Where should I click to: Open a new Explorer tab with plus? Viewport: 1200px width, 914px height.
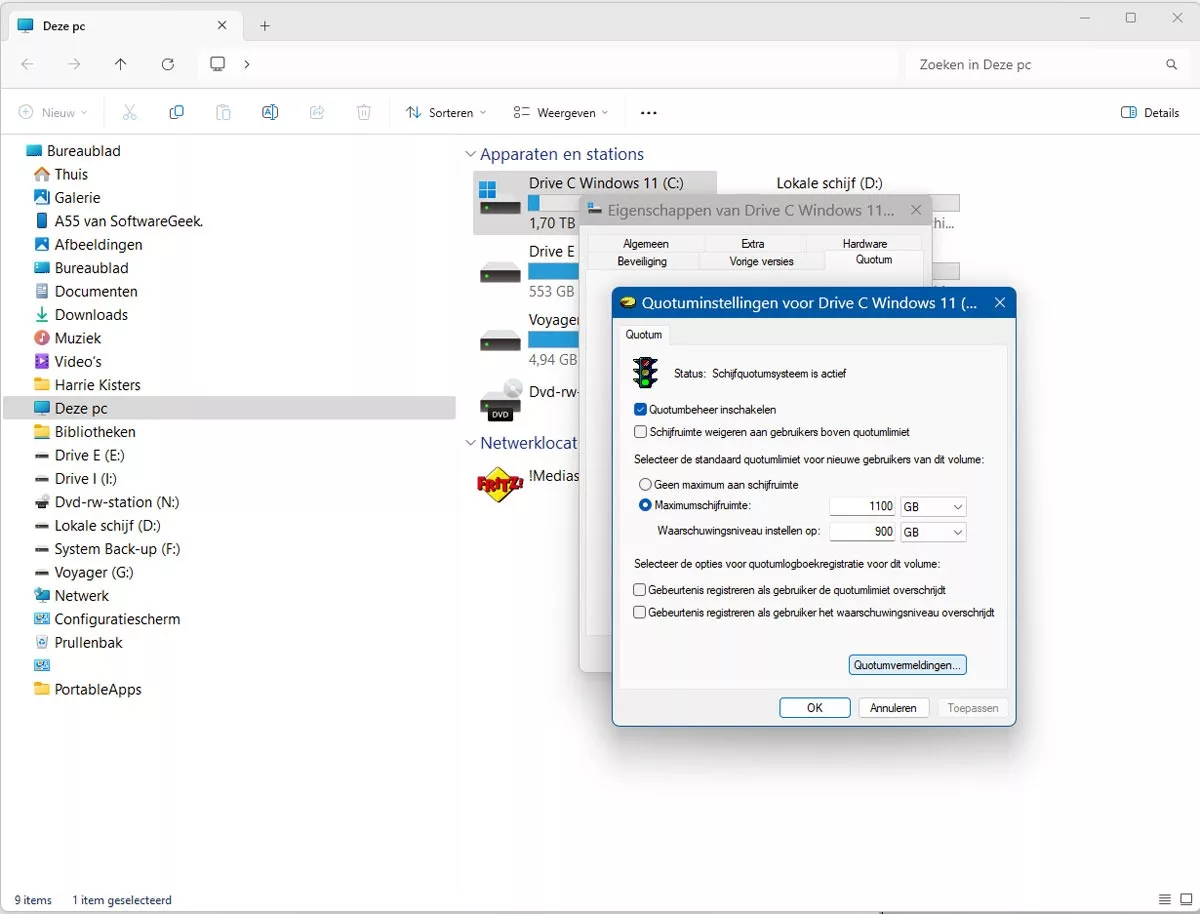point(265,26)
